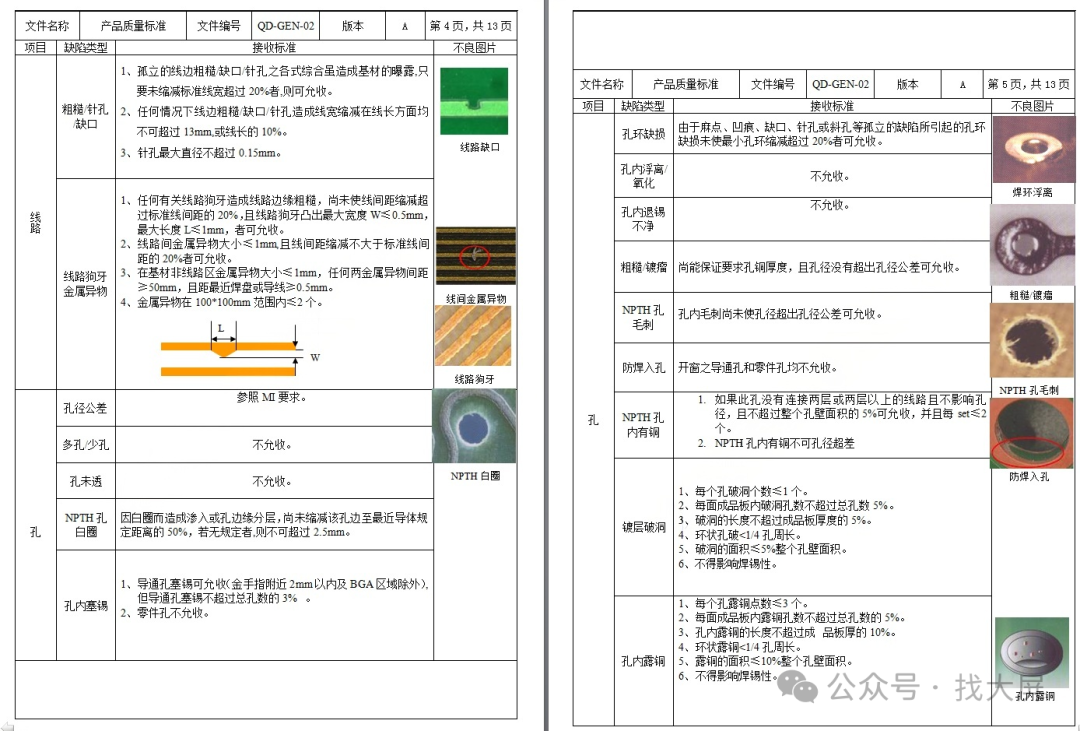Click the 线路缺口 defect photo

(474, 101)
